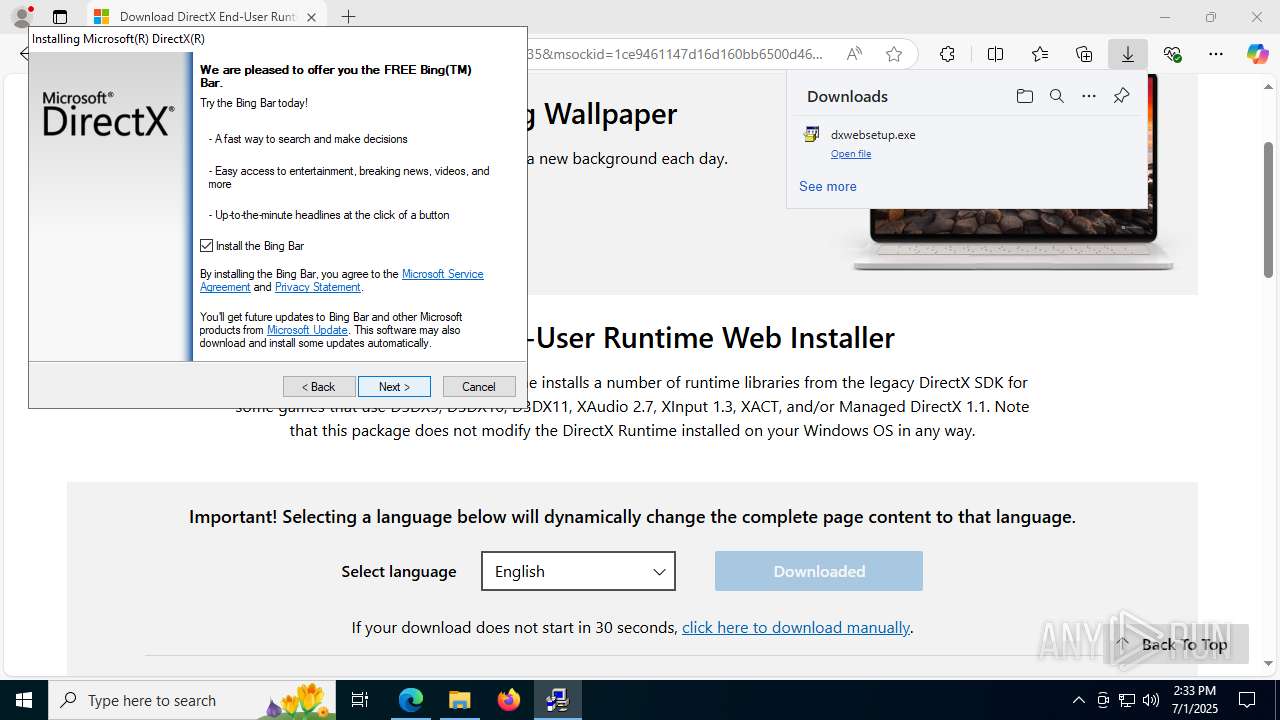
Task: Open Firefox from the taskbar
Action: 509,700
